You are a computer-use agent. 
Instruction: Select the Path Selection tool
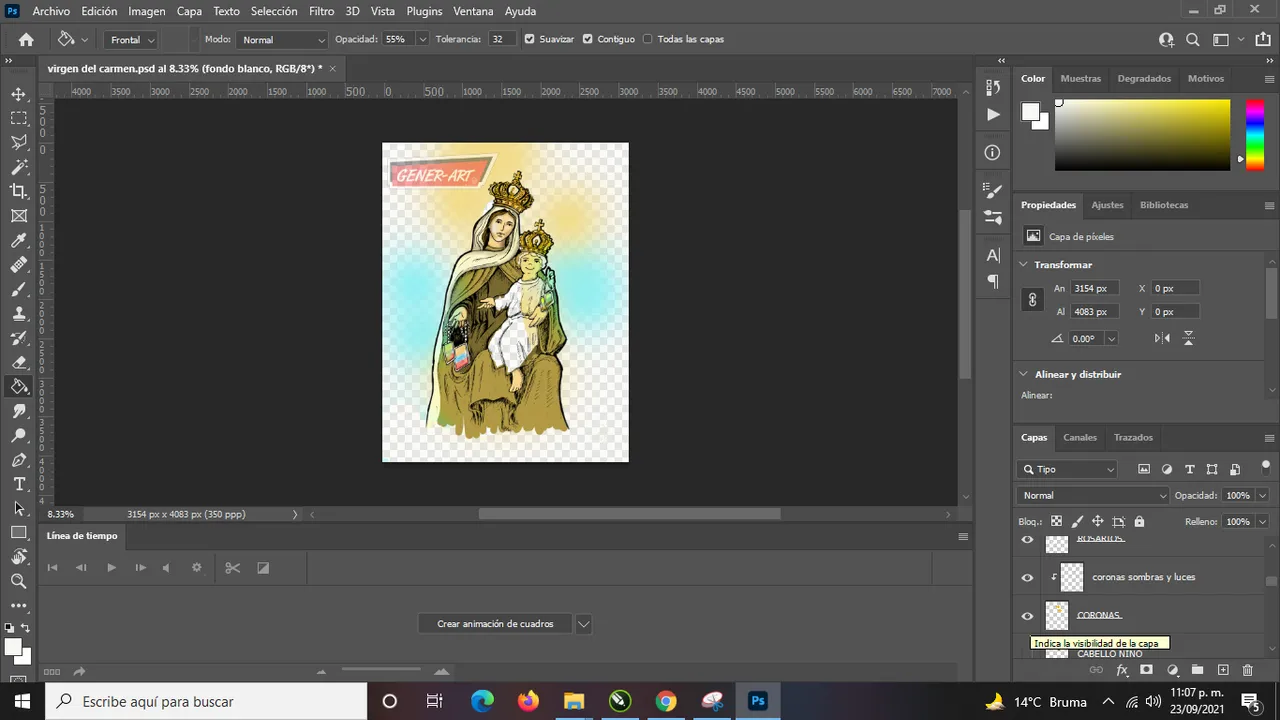pos(19,508)
